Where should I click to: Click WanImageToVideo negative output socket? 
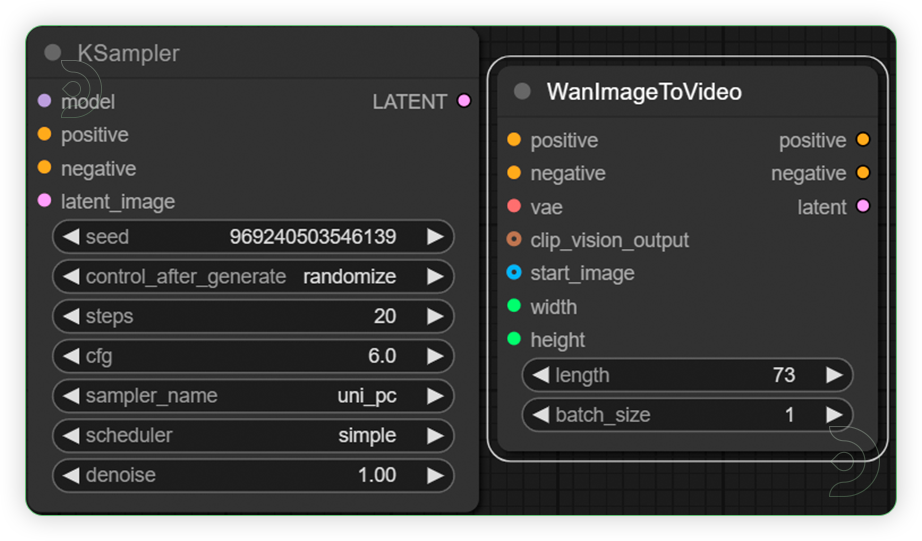(863, 173)
